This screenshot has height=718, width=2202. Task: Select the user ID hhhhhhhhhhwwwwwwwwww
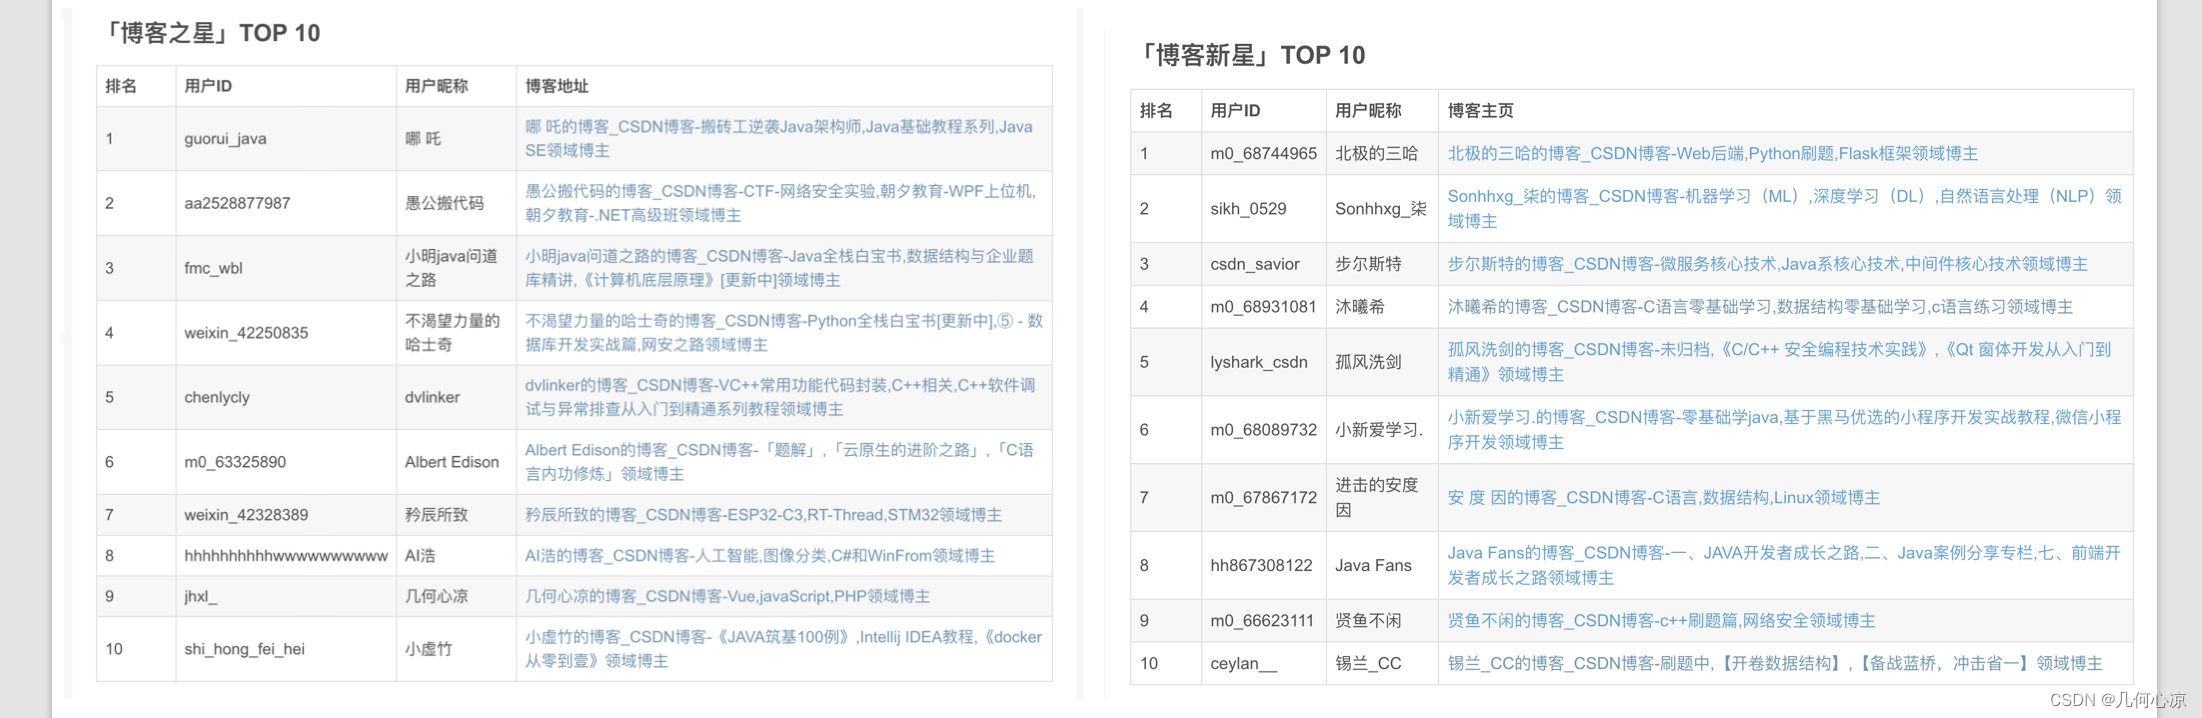[x=286, y=556]
